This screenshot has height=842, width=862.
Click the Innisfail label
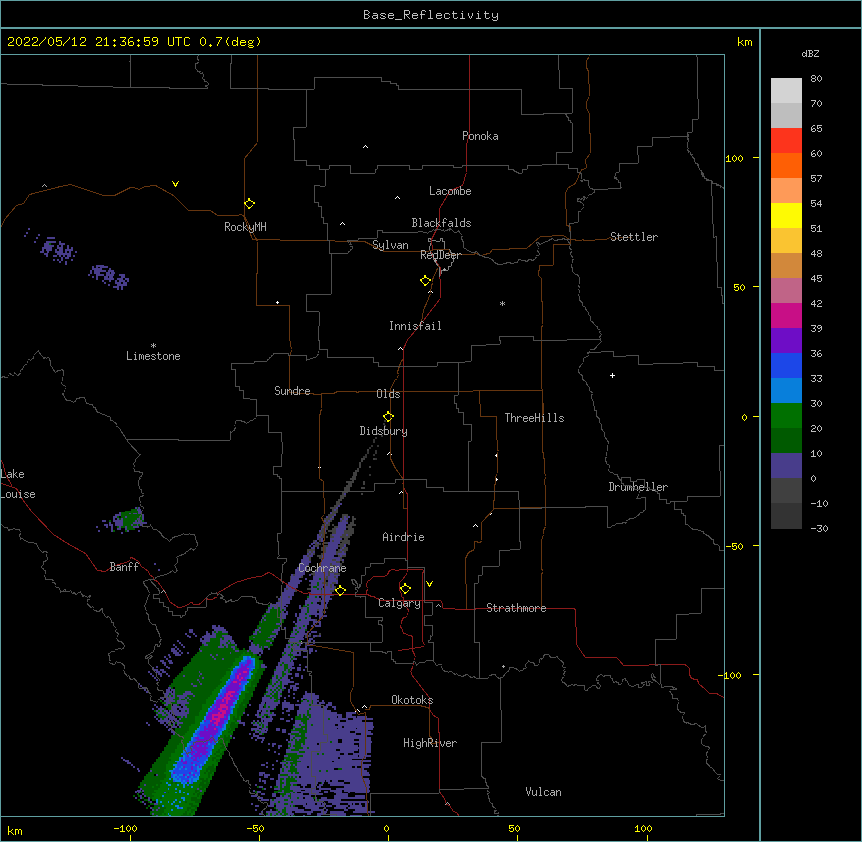(415, 326)
